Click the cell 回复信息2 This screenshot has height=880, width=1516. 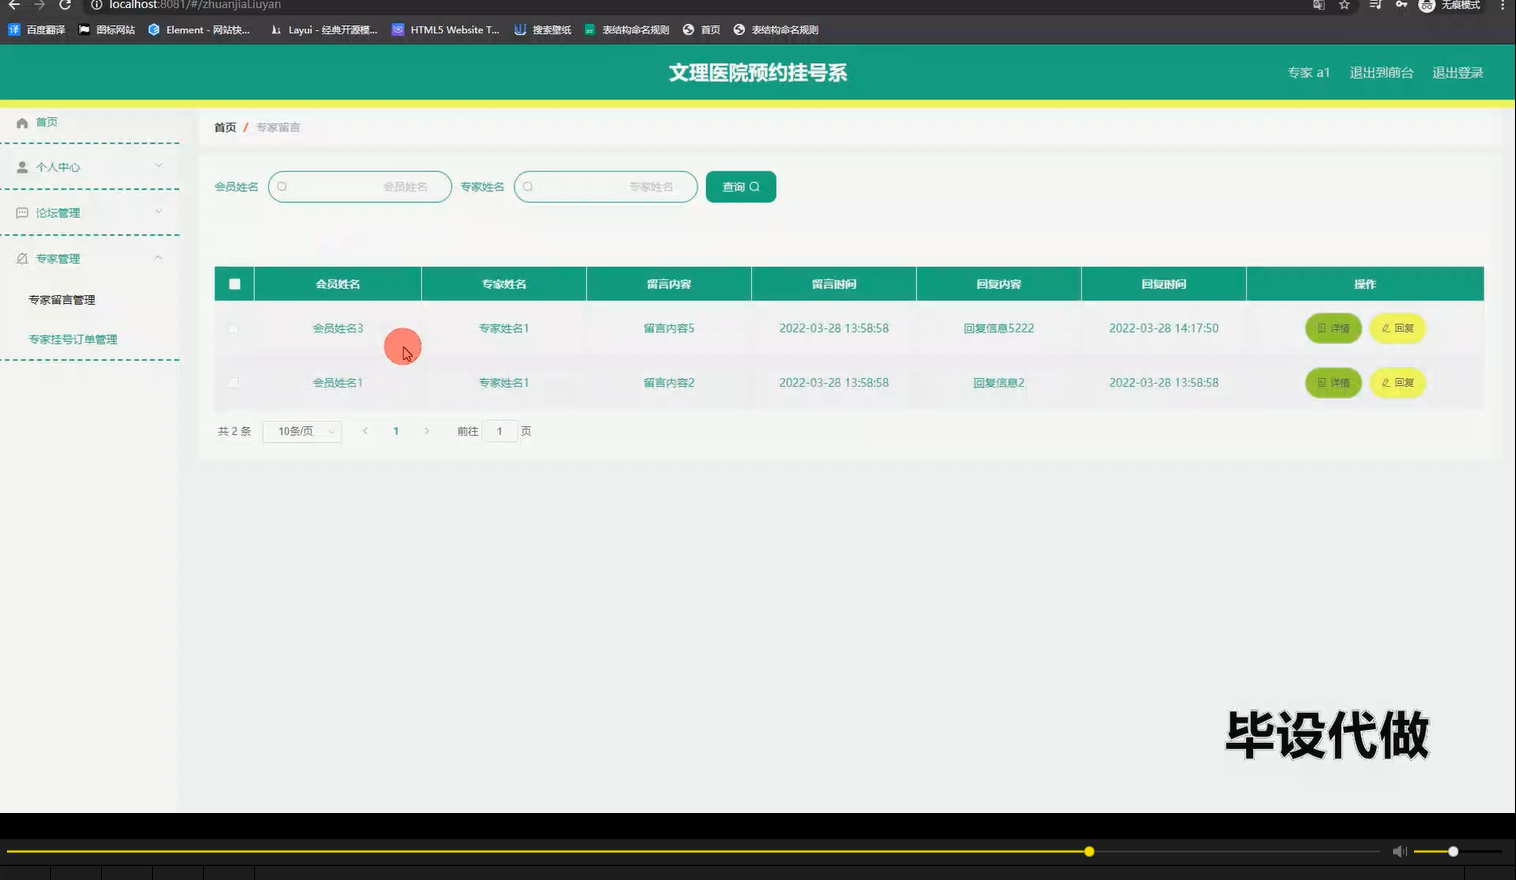click(x=999, y=383)
